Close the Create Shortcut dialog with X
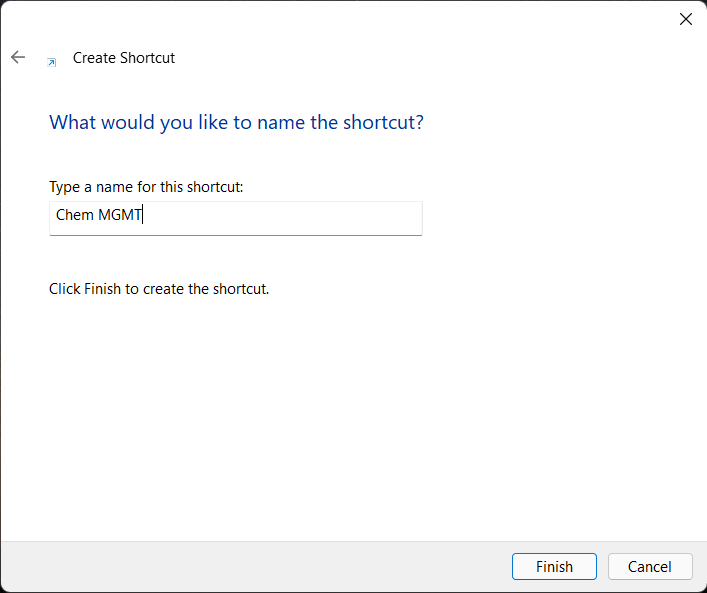Viewport: 707px width, 593px height. pos(685,19)
